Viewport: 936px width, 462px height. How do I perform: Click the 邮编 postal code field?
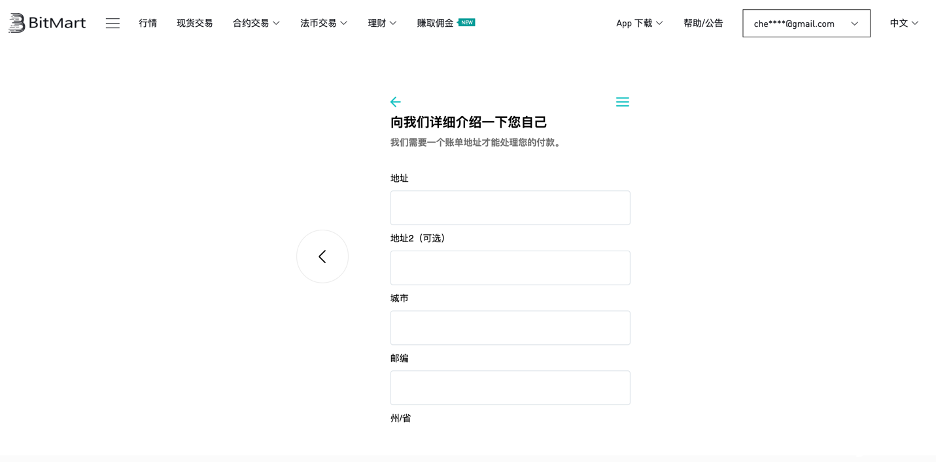click(510, 388)
